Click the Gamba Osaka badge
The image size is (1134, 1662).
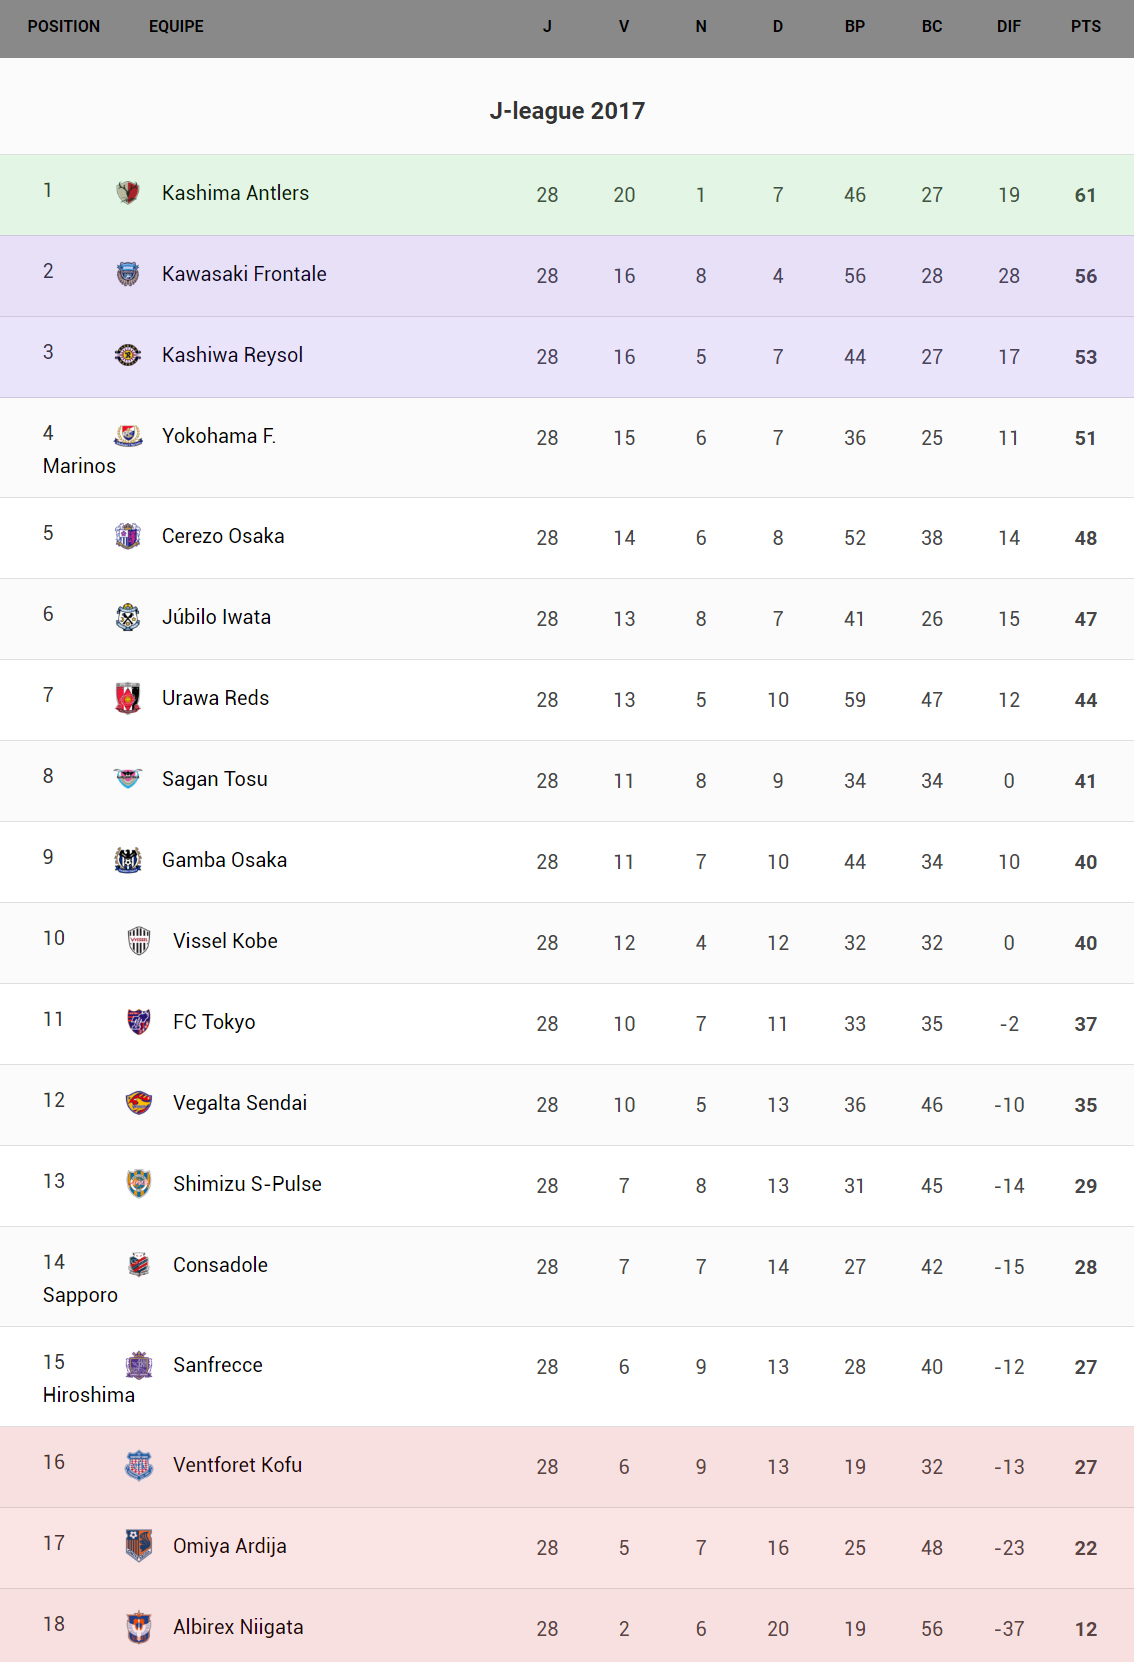click(128, 859)
